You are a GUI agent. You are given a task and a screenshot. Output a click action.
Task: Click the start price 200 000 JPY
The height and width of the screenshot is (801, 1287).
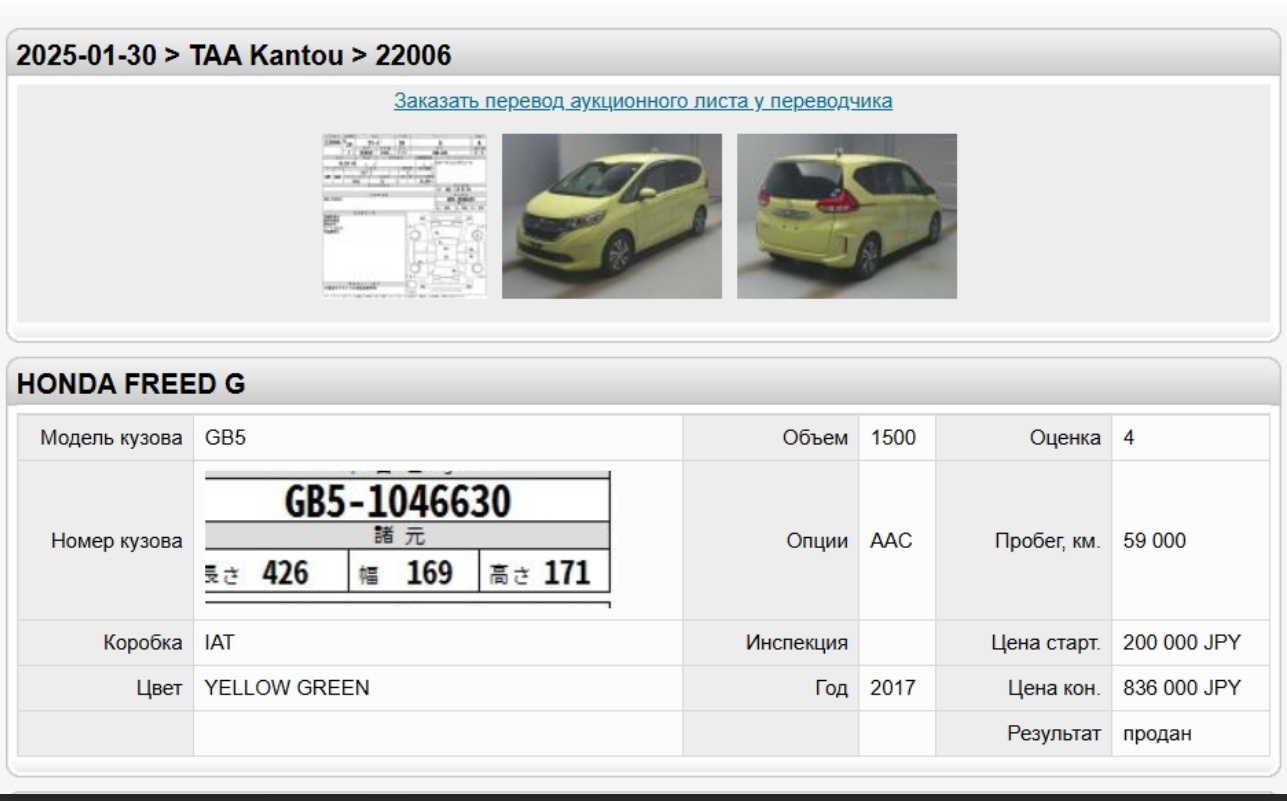pos(1182,643)
